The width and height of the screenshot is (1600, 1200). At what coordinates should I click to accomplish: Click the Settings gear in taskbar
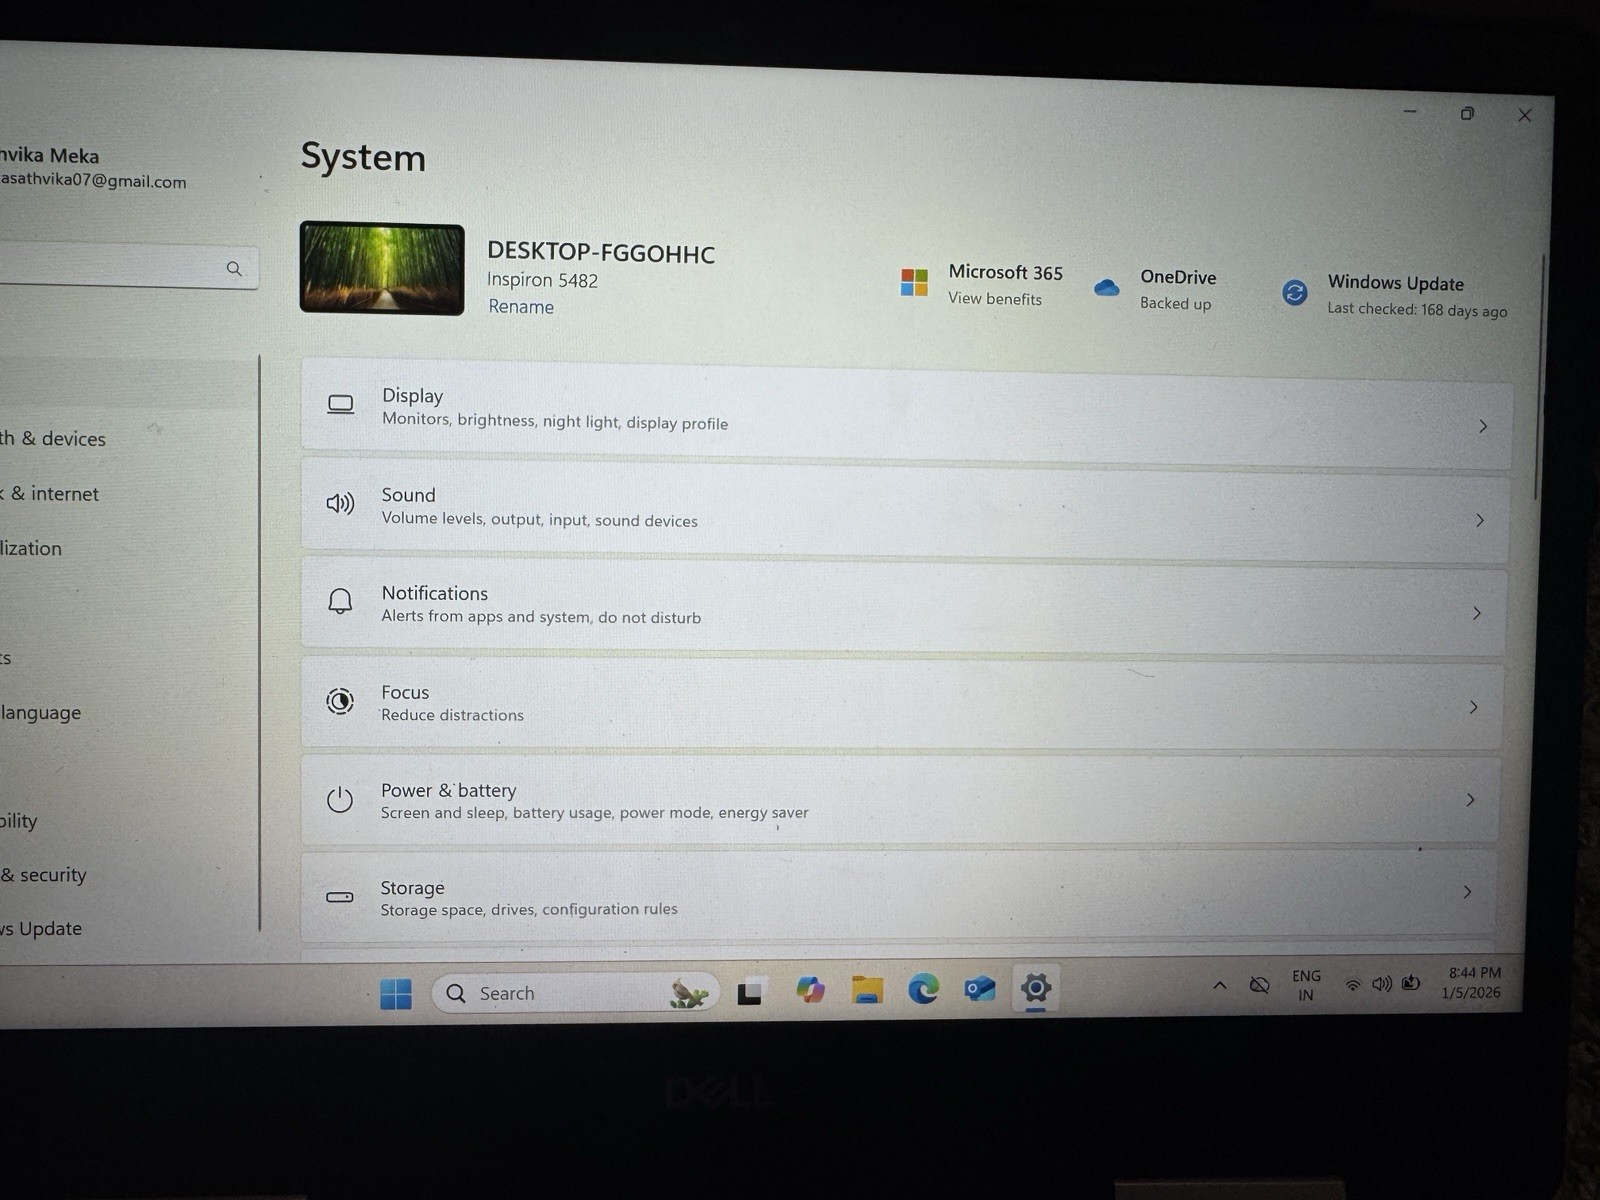(x=1036, y=988)
